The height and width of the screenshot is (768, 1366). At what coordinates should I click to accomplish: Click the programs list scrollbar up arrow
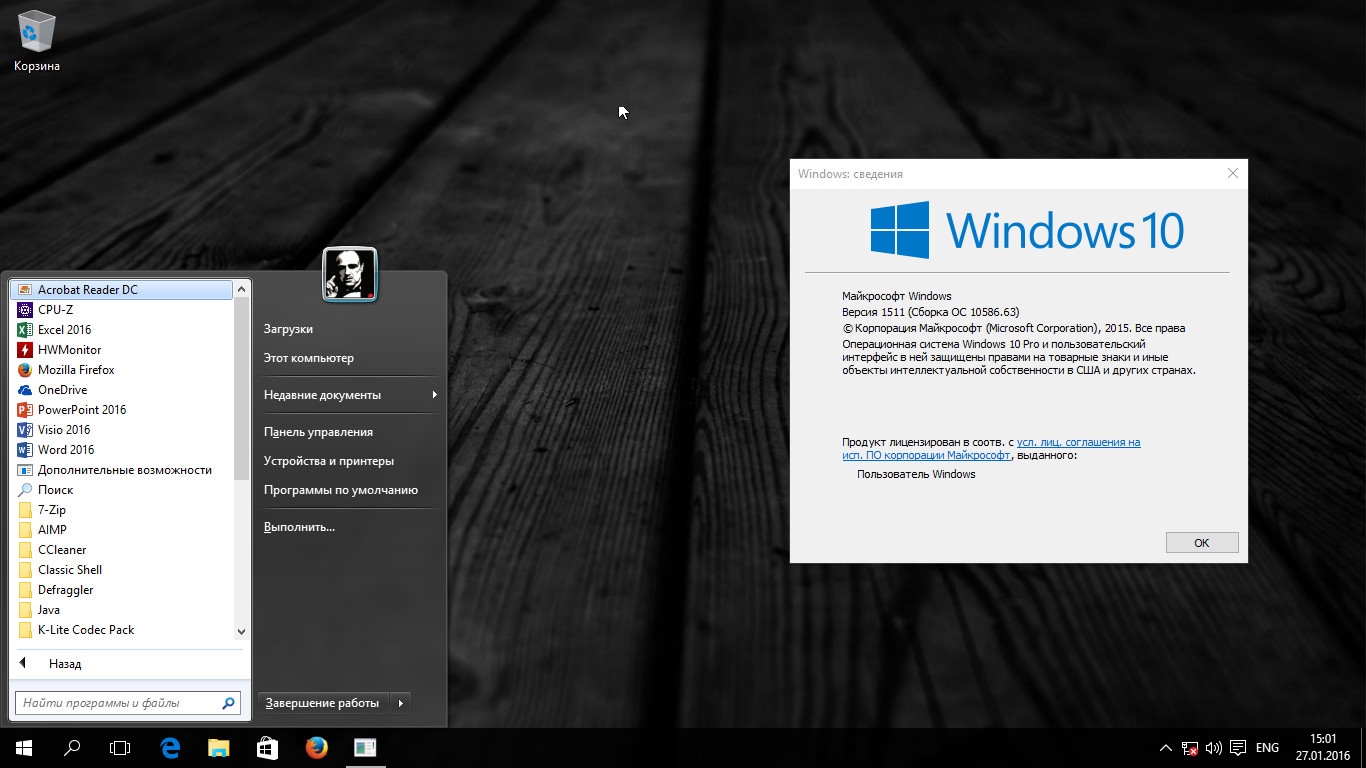pyautogui.click(x=241, y=289)
